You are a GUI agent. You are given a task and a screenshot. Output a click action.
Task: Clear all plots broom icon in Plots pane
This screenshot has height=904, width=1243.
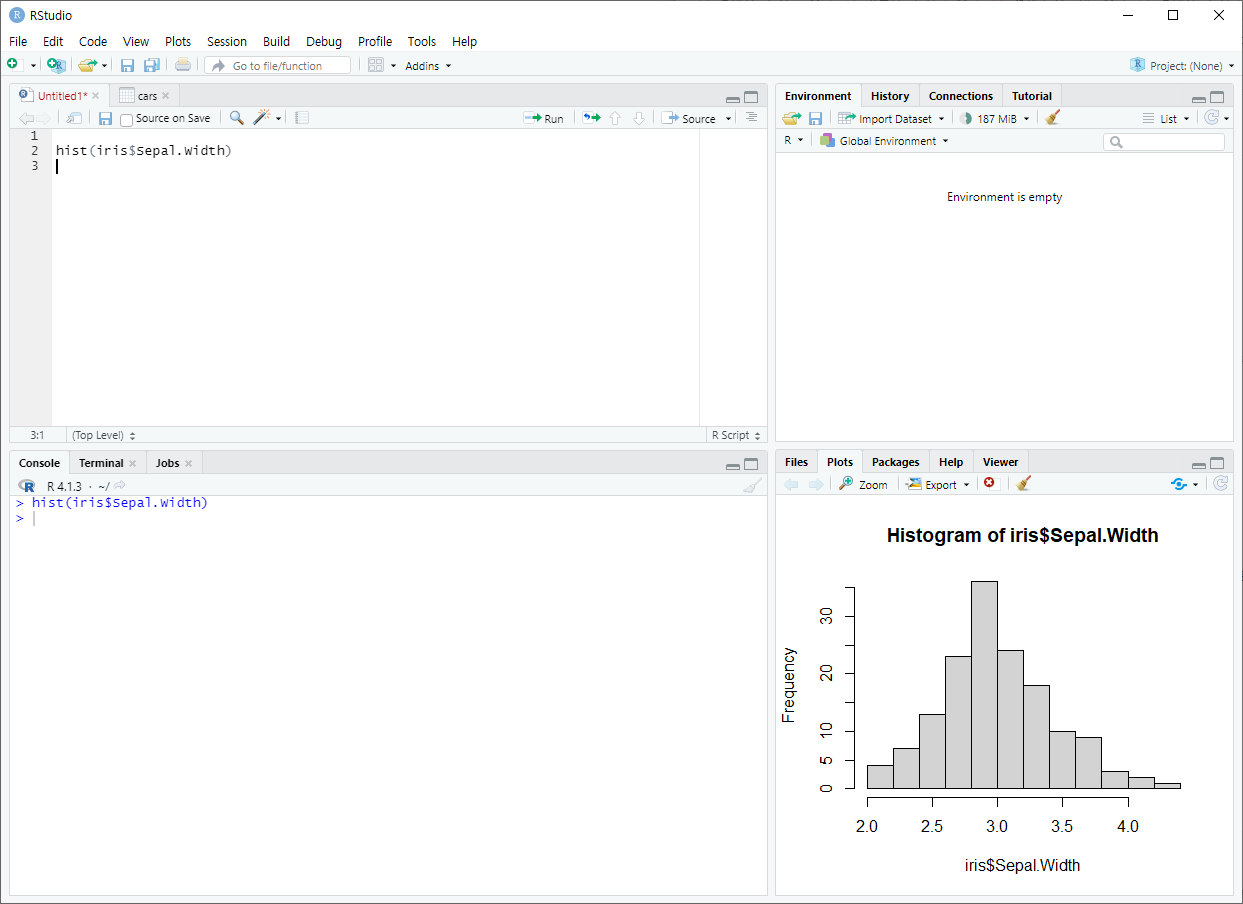click(x=1023, y=484)
